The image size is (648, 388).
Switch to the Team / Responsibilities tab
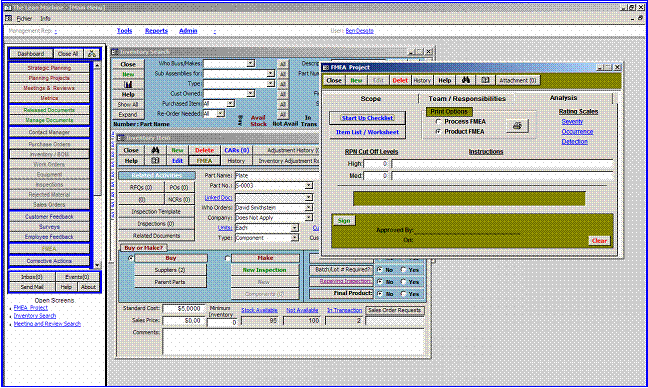(467, 99)
